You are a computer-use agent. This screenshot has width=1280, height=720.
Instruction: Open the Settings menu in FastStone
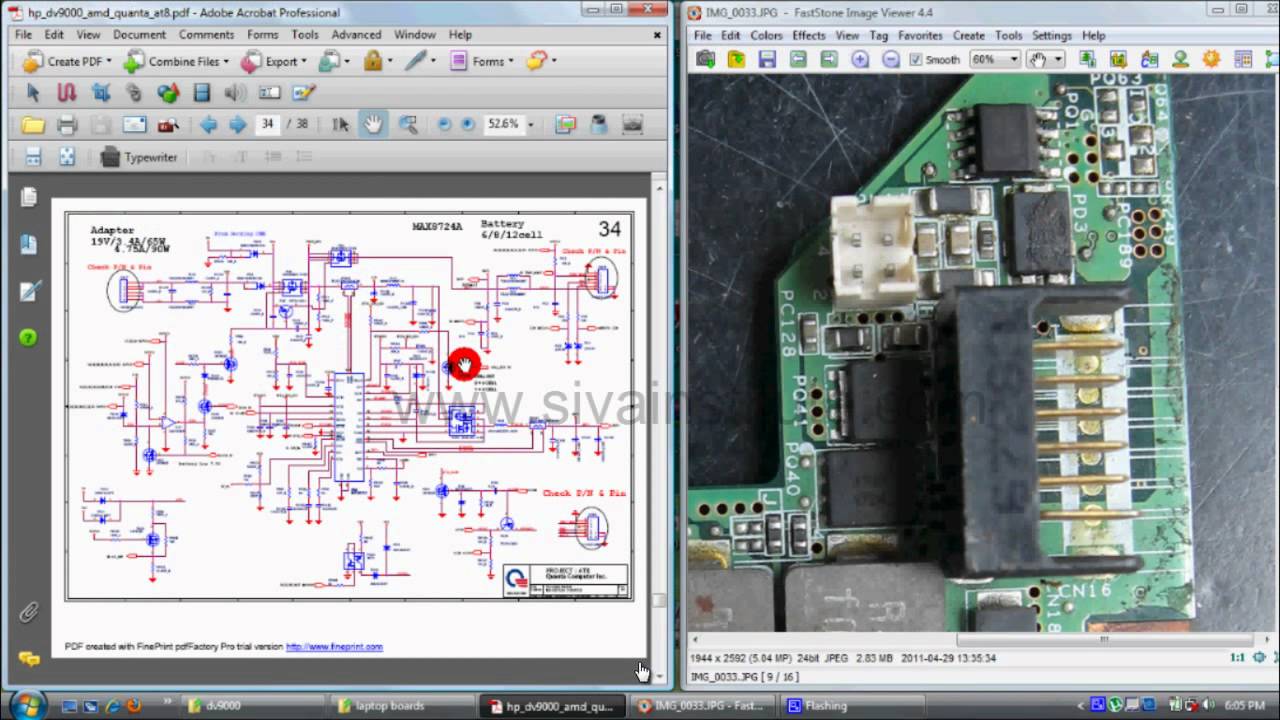pos(1052,35)
